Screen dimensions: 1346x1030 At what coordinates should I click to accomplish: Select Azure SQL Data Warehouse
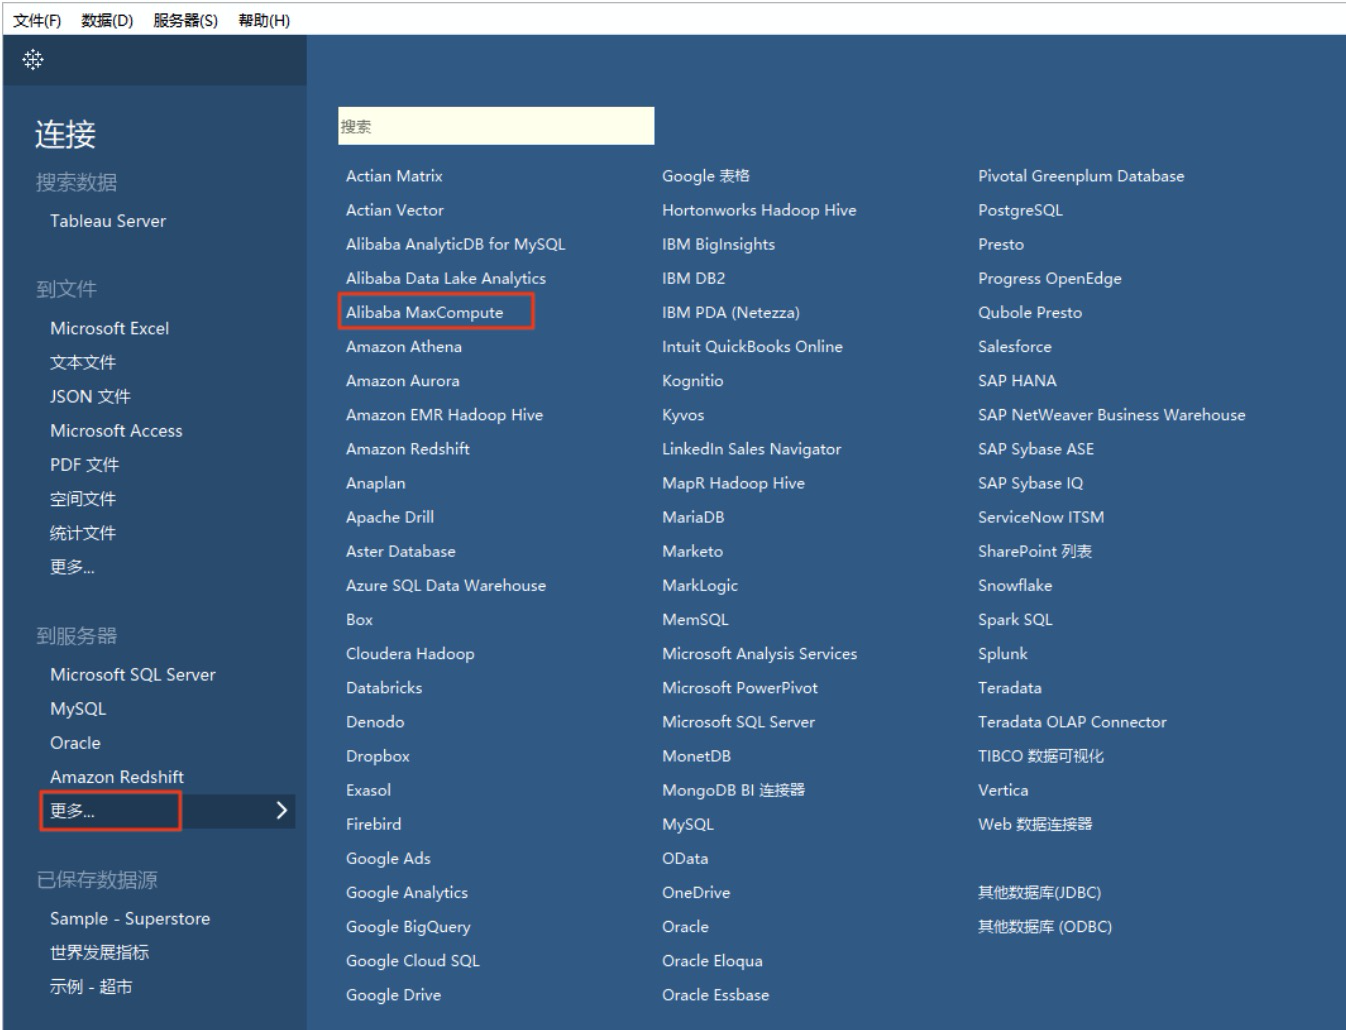446,585
